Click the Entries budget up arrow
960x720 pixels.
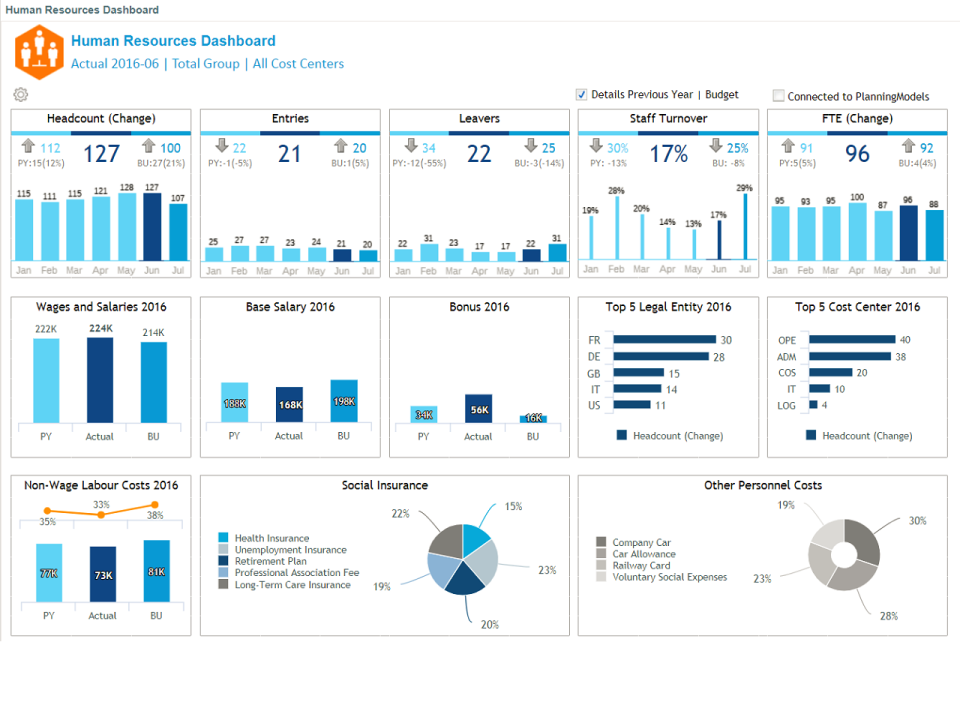(341, 146)
